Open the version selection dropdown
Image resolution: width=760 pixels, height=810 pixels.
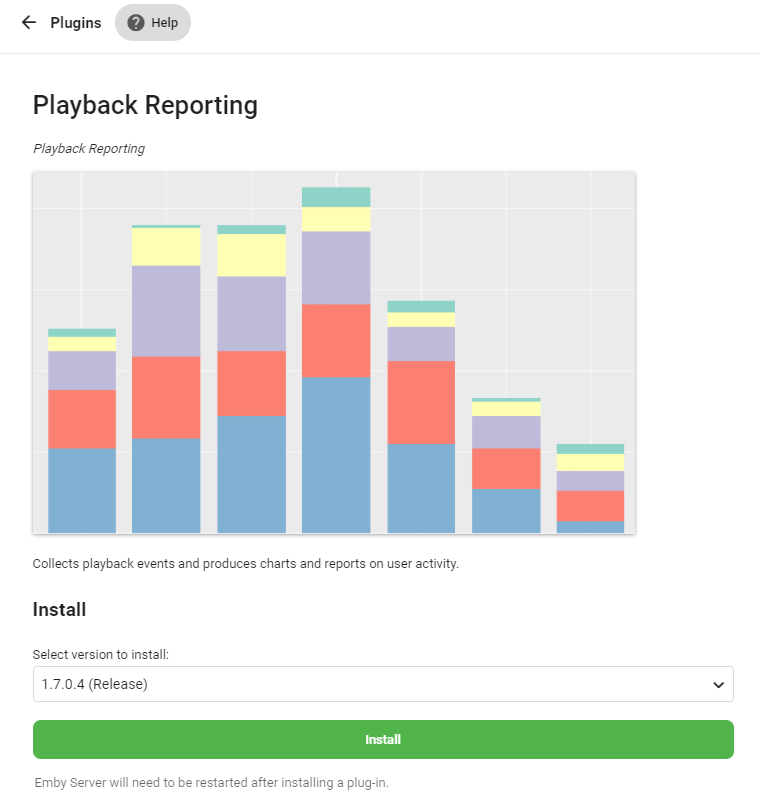383,684
